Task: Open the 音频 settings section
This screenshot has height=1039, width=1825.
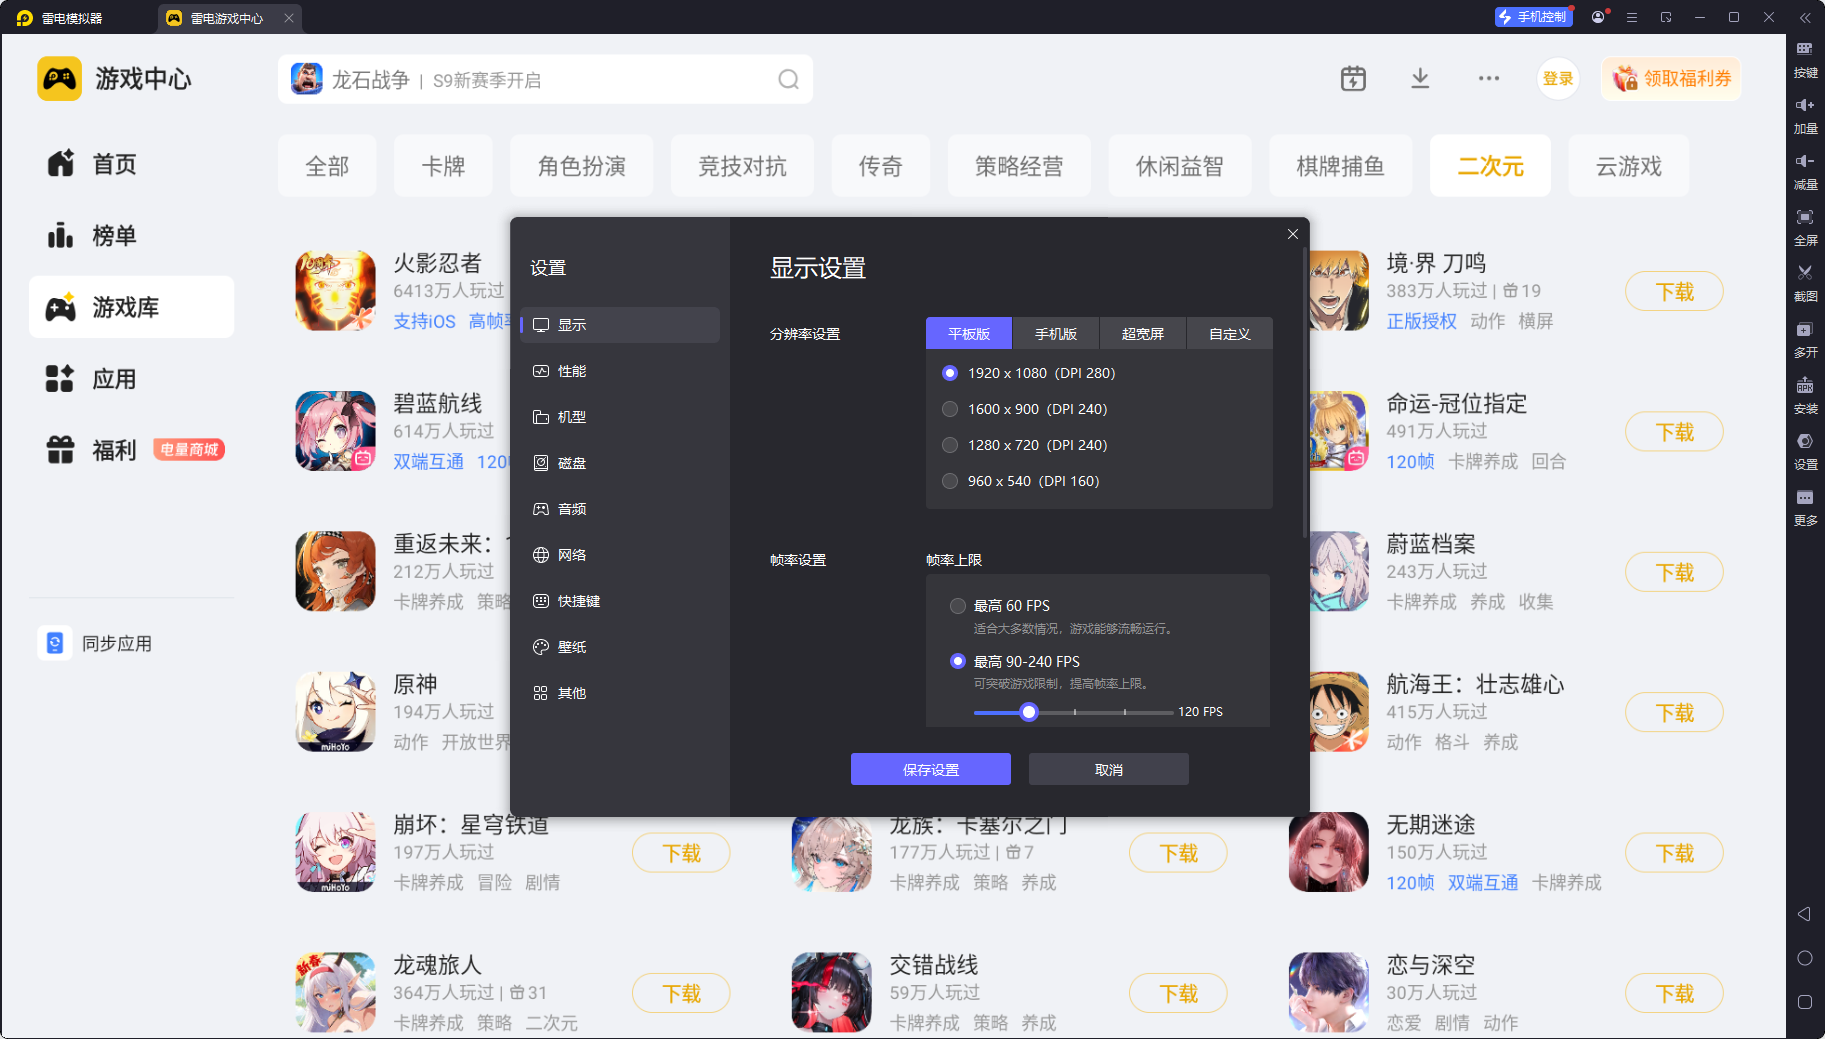Action: [x=620, y=509]
